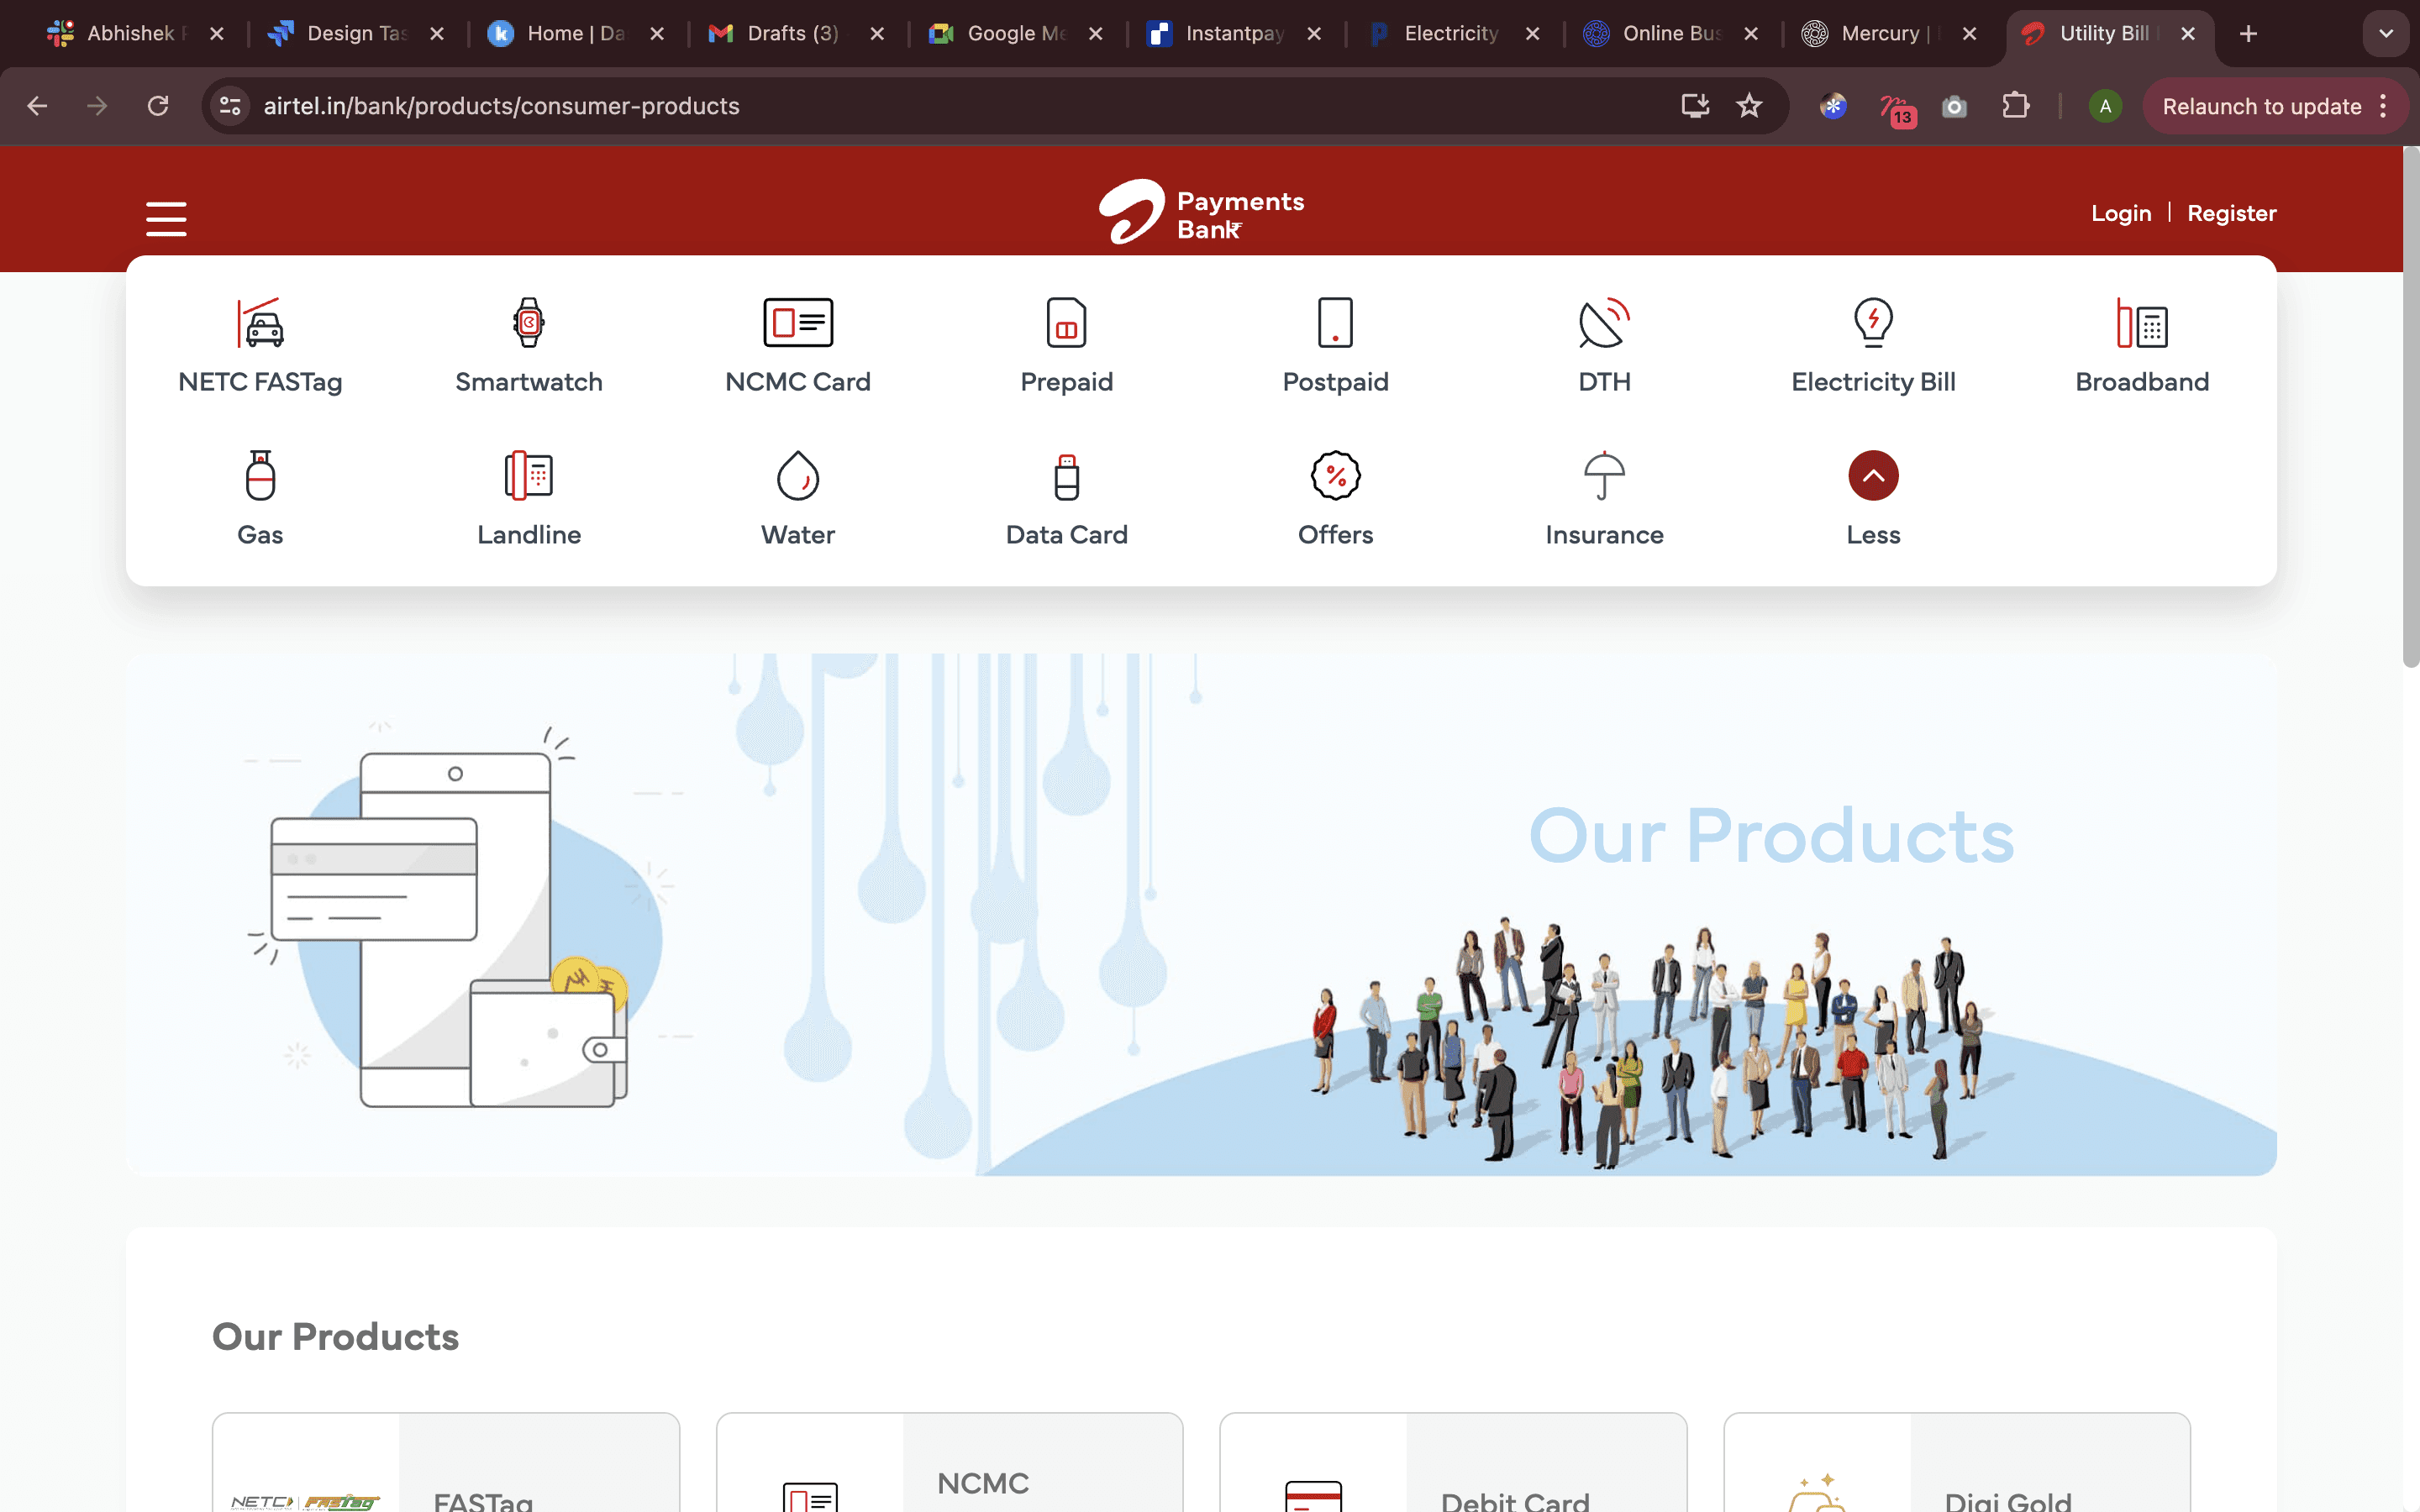
Task: Open the Offers percent badge icon
Action: (1335, 476)
